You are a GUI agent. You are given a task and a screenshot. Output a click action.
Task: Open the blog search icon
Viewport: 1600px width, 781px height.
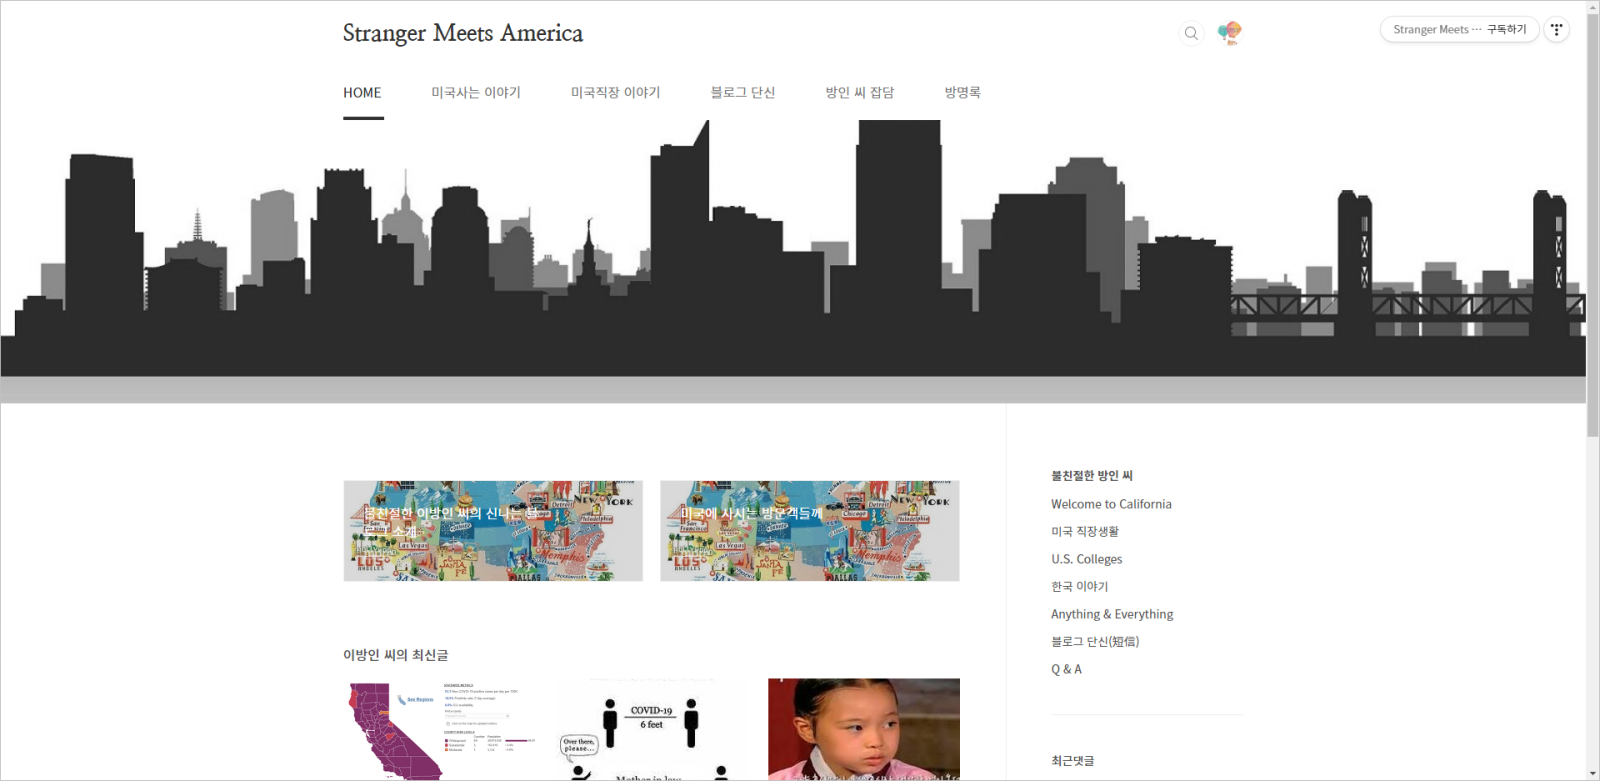1191,33
